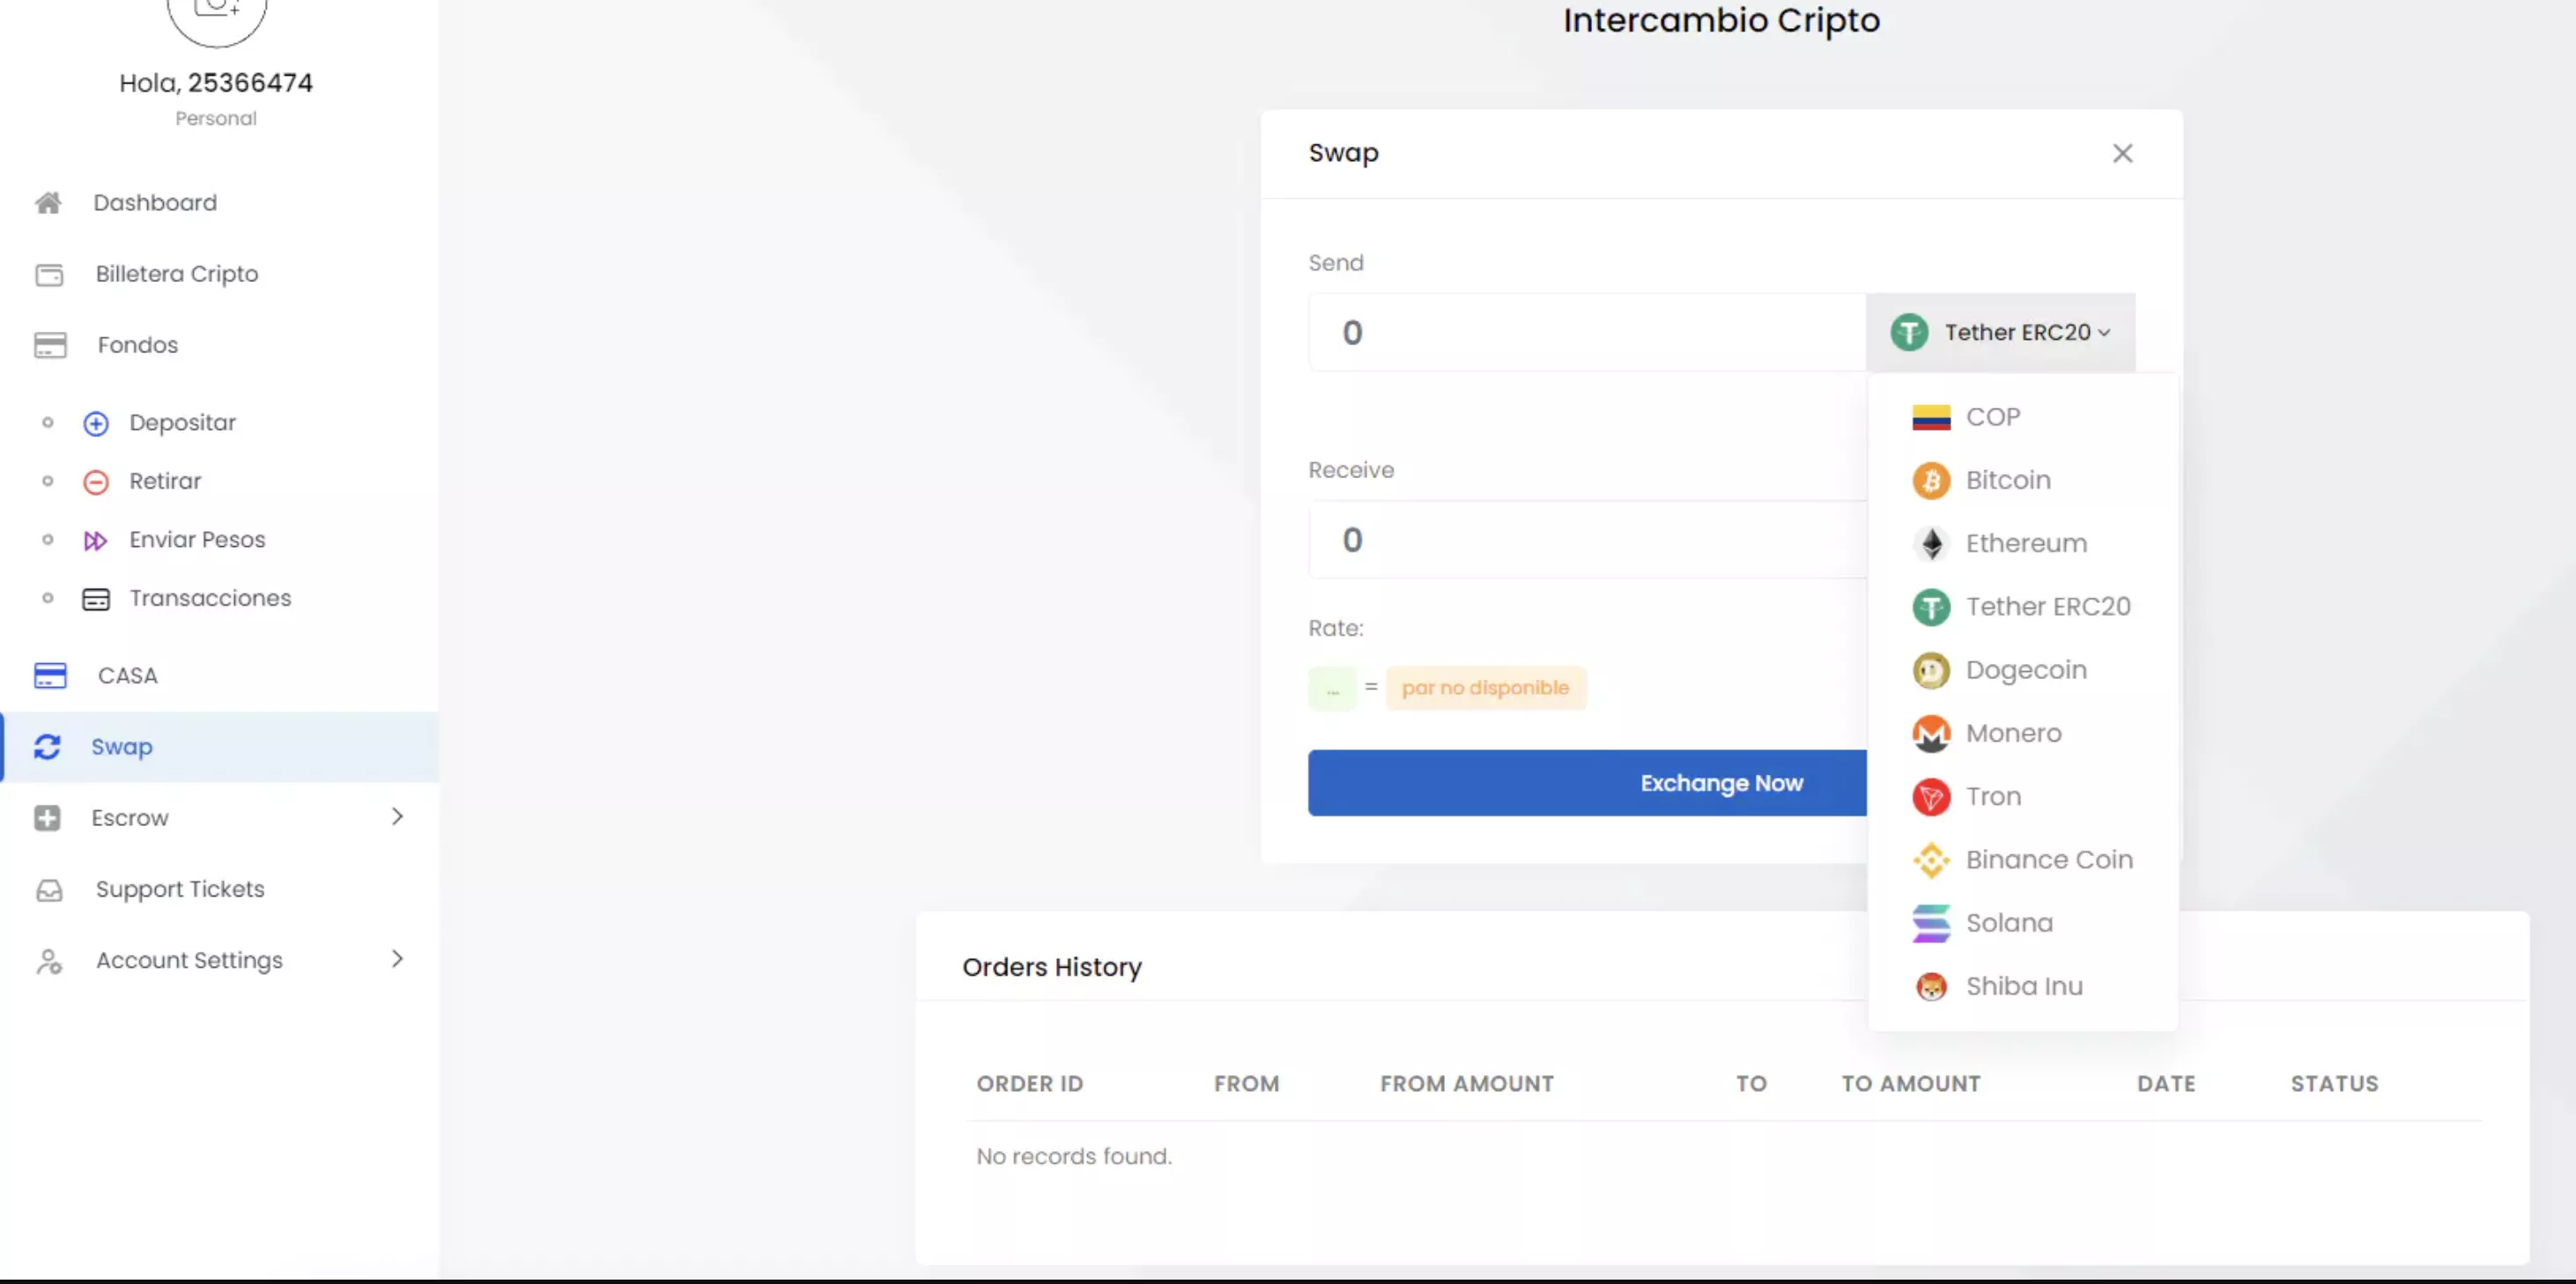2576x1284 pixels.
Task: Click the Enviar Pesos forward arrows icon
Action: click(96, 541)
